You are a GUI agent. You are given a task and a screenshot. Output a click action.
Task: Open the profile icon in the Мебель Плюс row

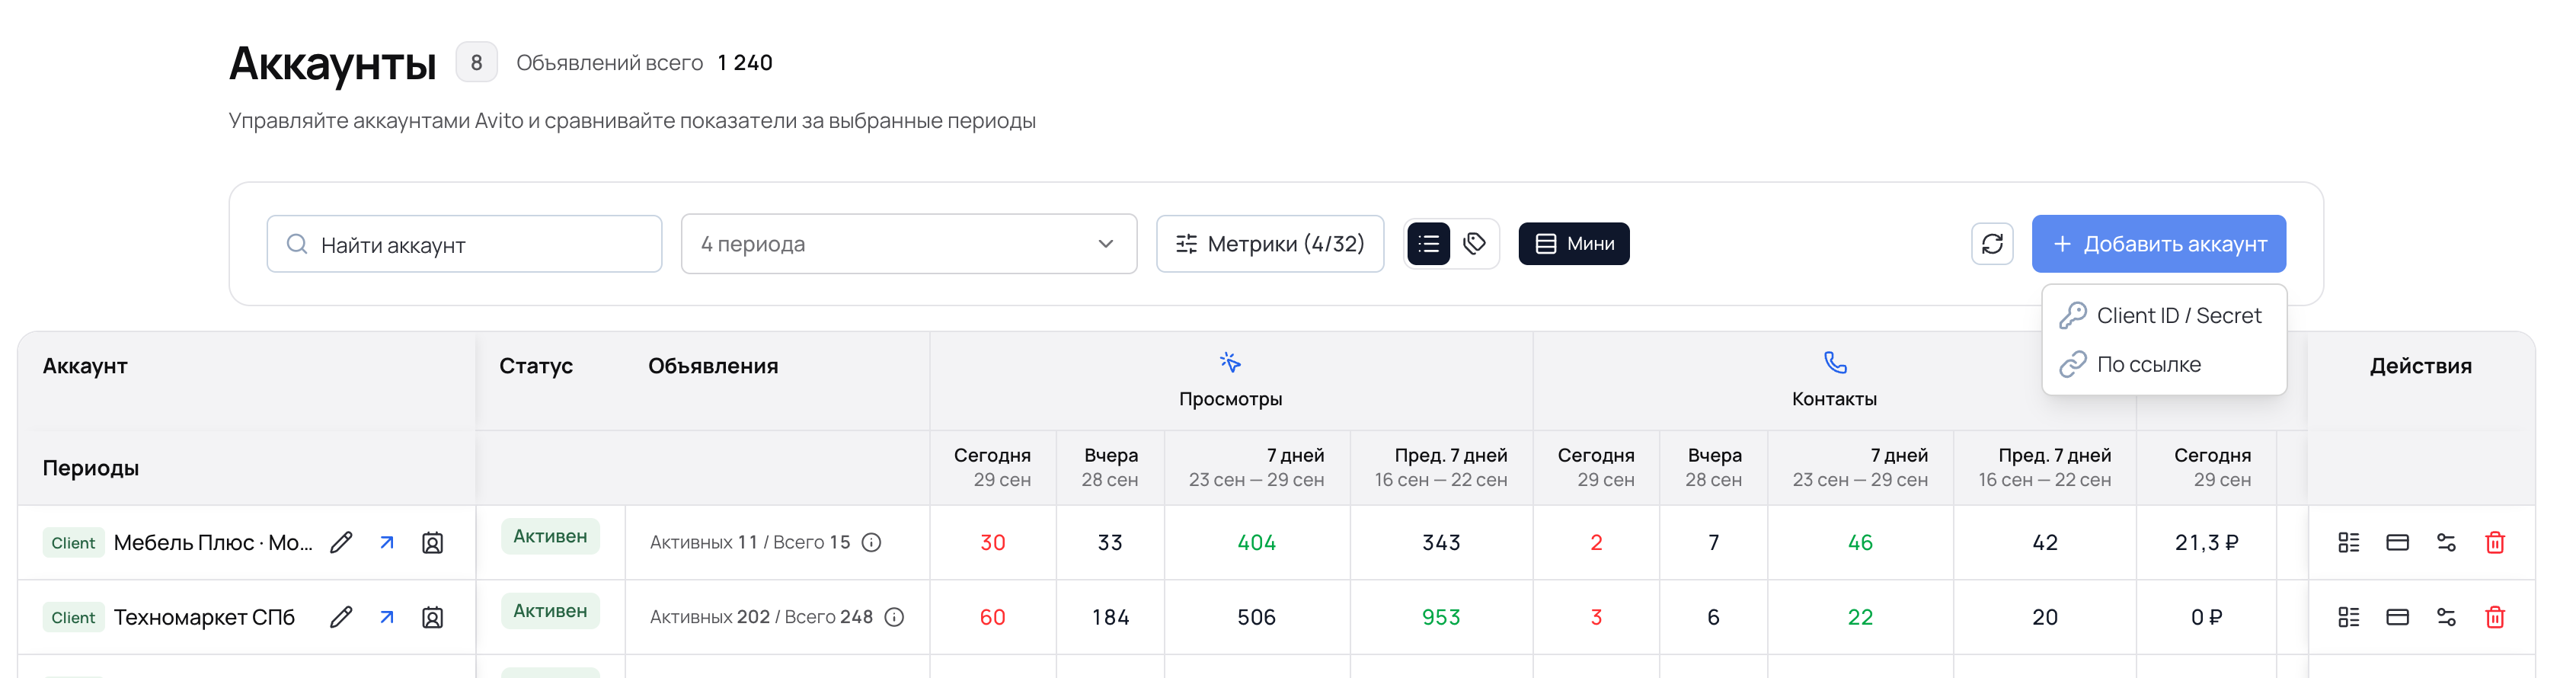[432, 543]
